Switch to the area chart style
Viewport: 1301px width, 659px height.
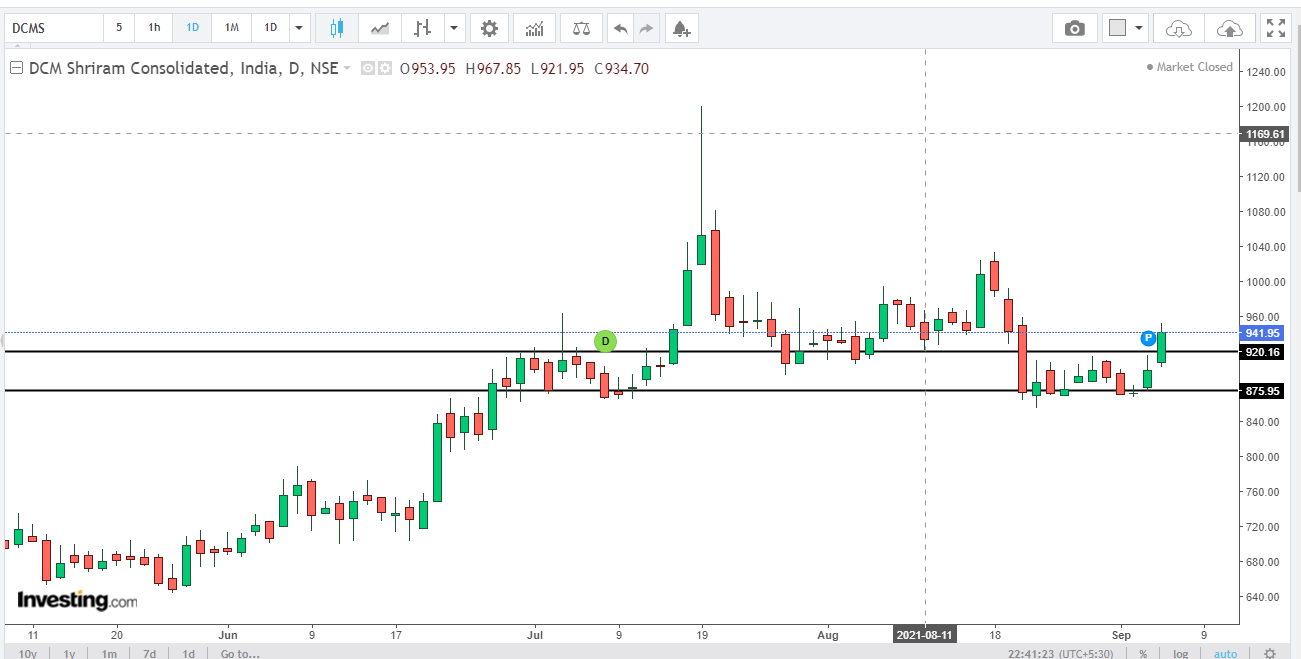(x=380, y=28)
